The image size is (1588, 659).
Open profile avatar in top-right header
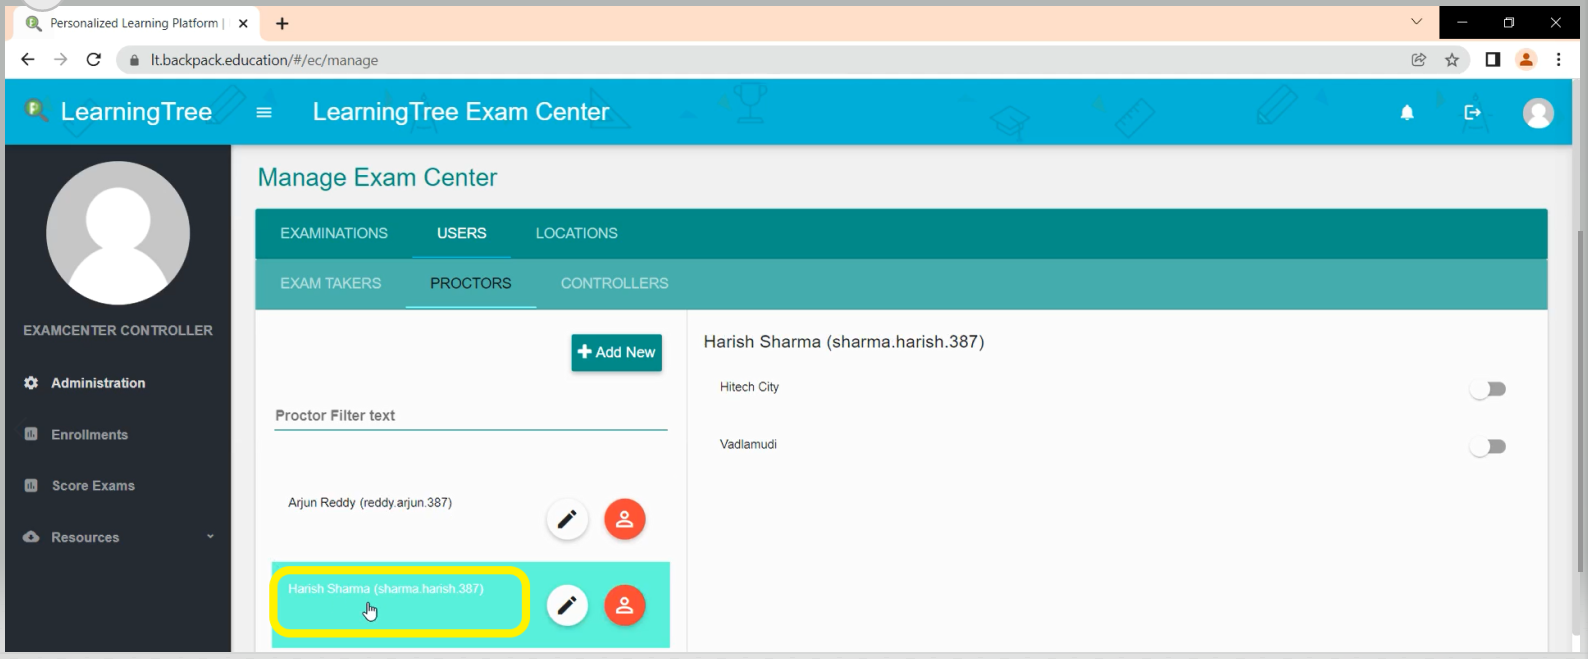pos(1537,113)
